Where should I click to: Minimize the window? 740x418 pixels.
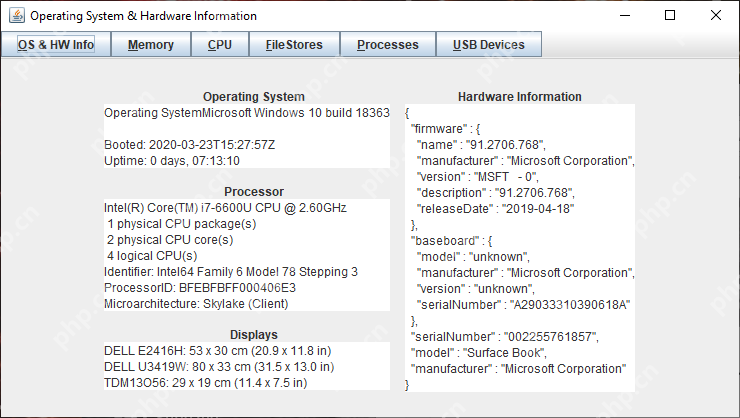point(625,15)
